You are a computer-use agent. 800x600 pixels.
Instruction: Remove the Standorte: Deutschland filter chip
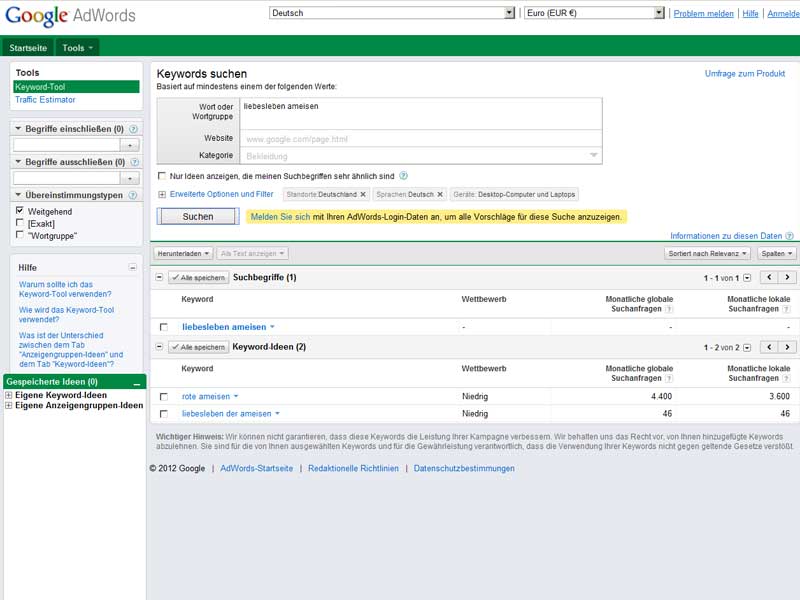[363, 194]
